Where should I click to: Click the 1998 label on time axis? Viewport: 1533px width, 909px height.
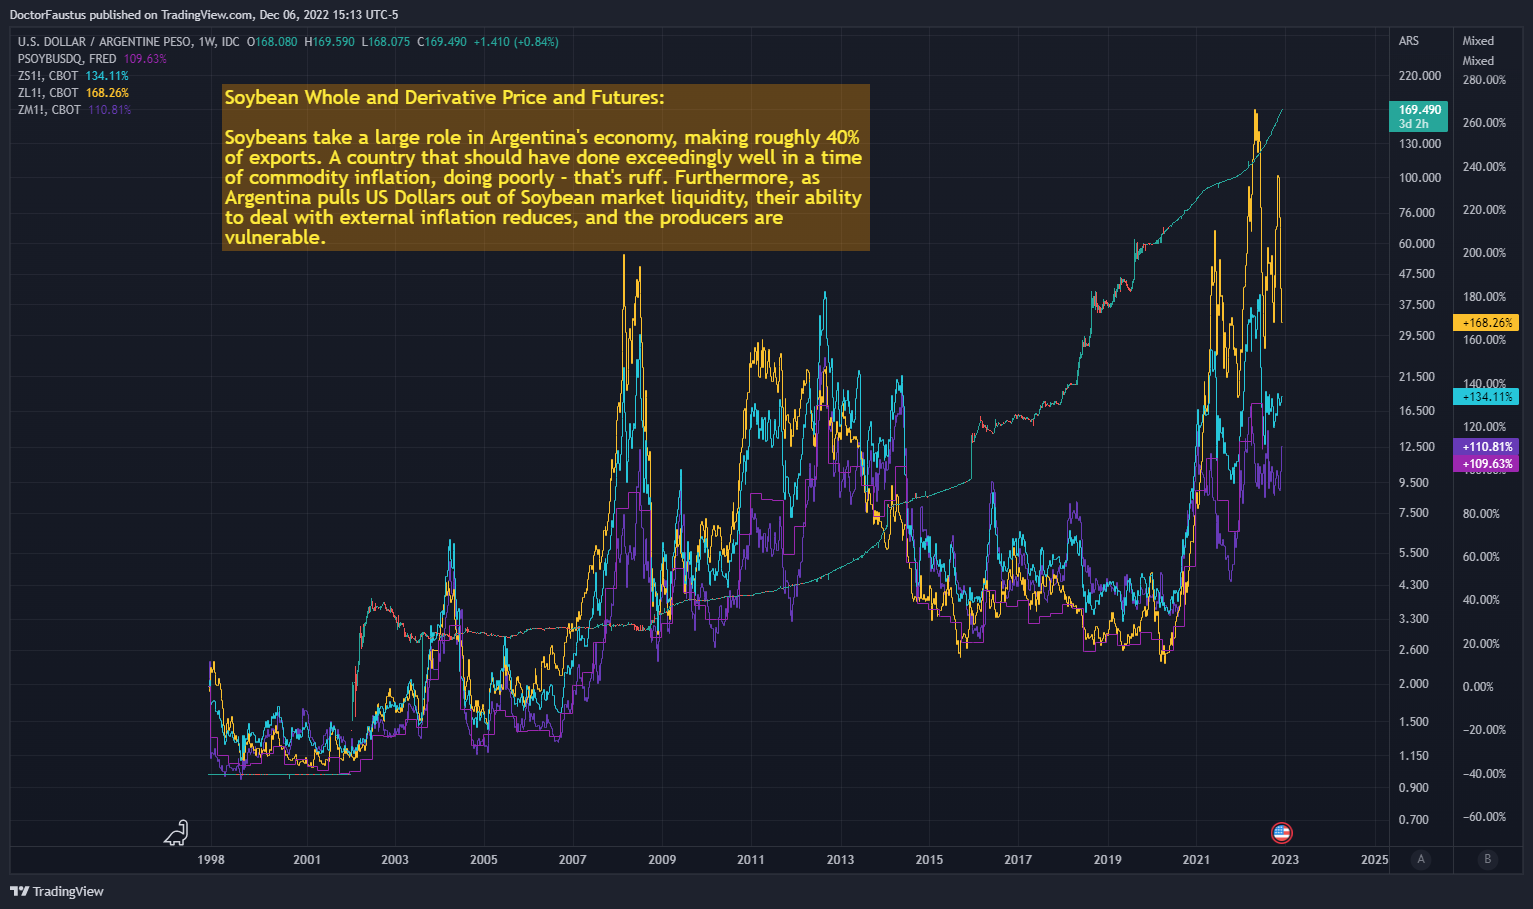(x=211, y=859)
